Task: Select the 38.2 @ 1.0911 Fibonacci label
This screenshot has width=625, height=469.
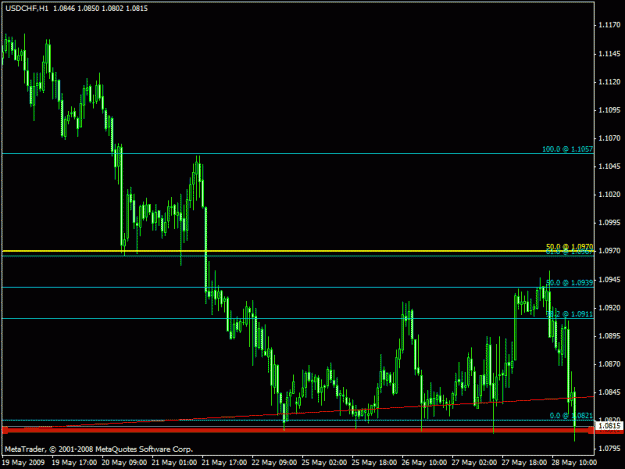Action: coord(570,314)
